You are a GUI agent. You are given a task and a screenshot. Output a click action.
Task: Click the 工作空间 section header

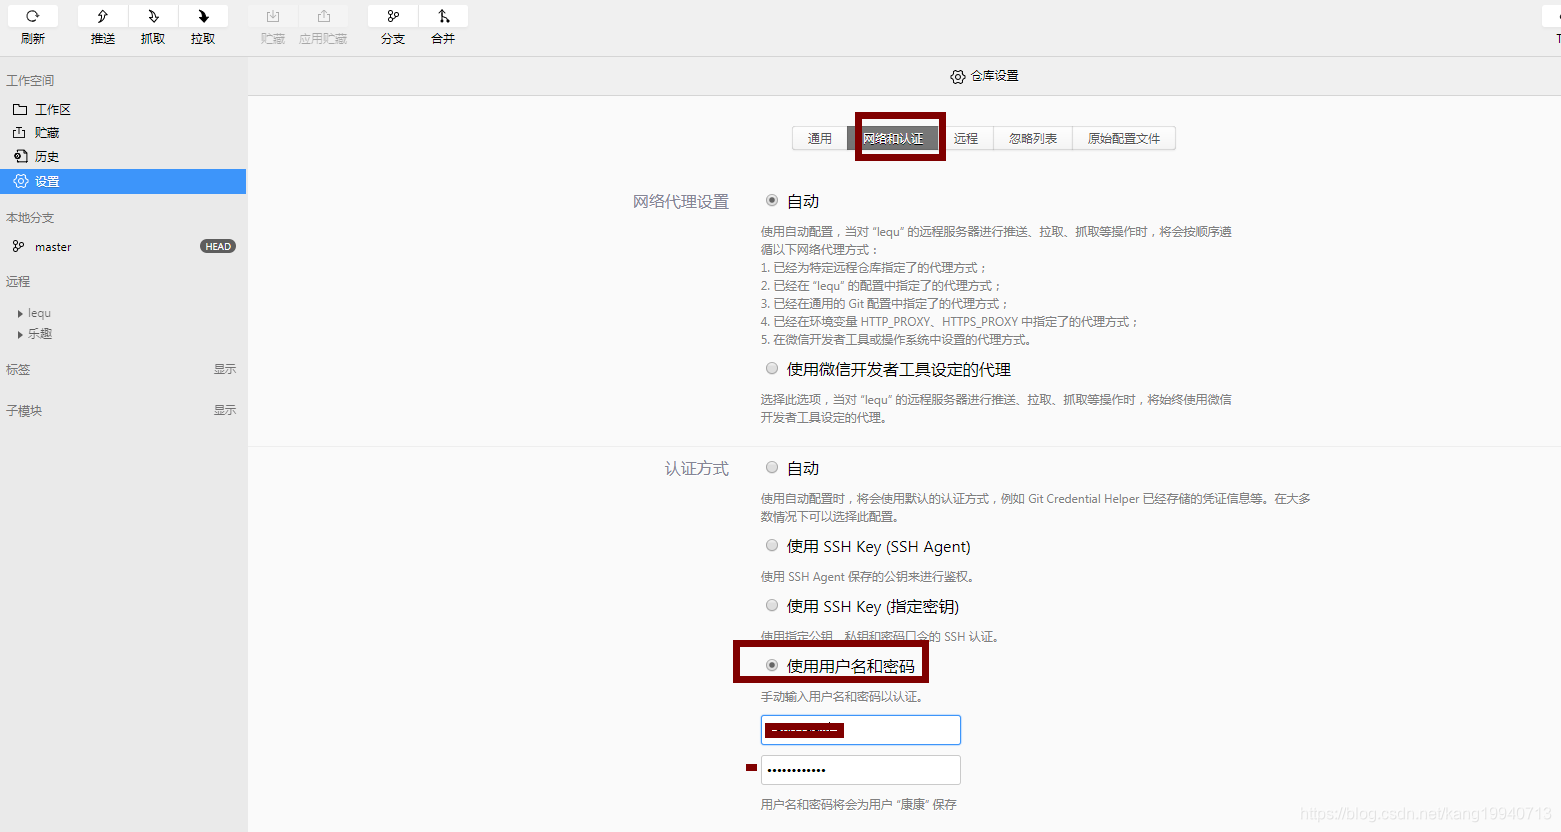(30, 80)
